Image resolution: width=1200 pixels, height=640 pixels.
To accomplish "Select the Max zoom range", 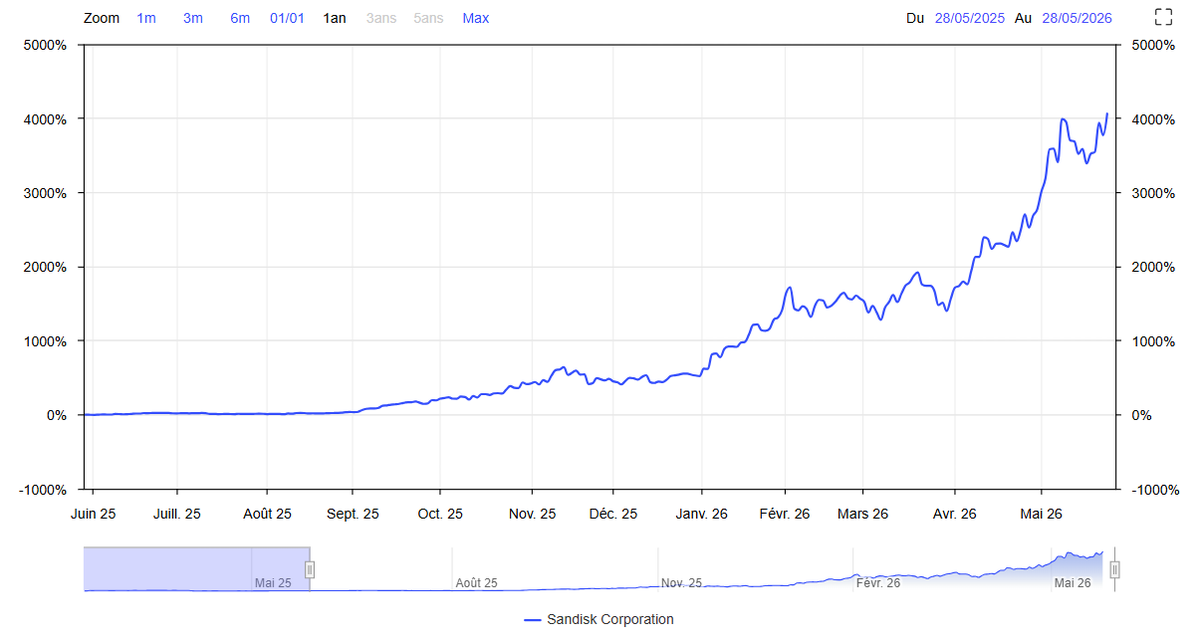I will point(476,18).
